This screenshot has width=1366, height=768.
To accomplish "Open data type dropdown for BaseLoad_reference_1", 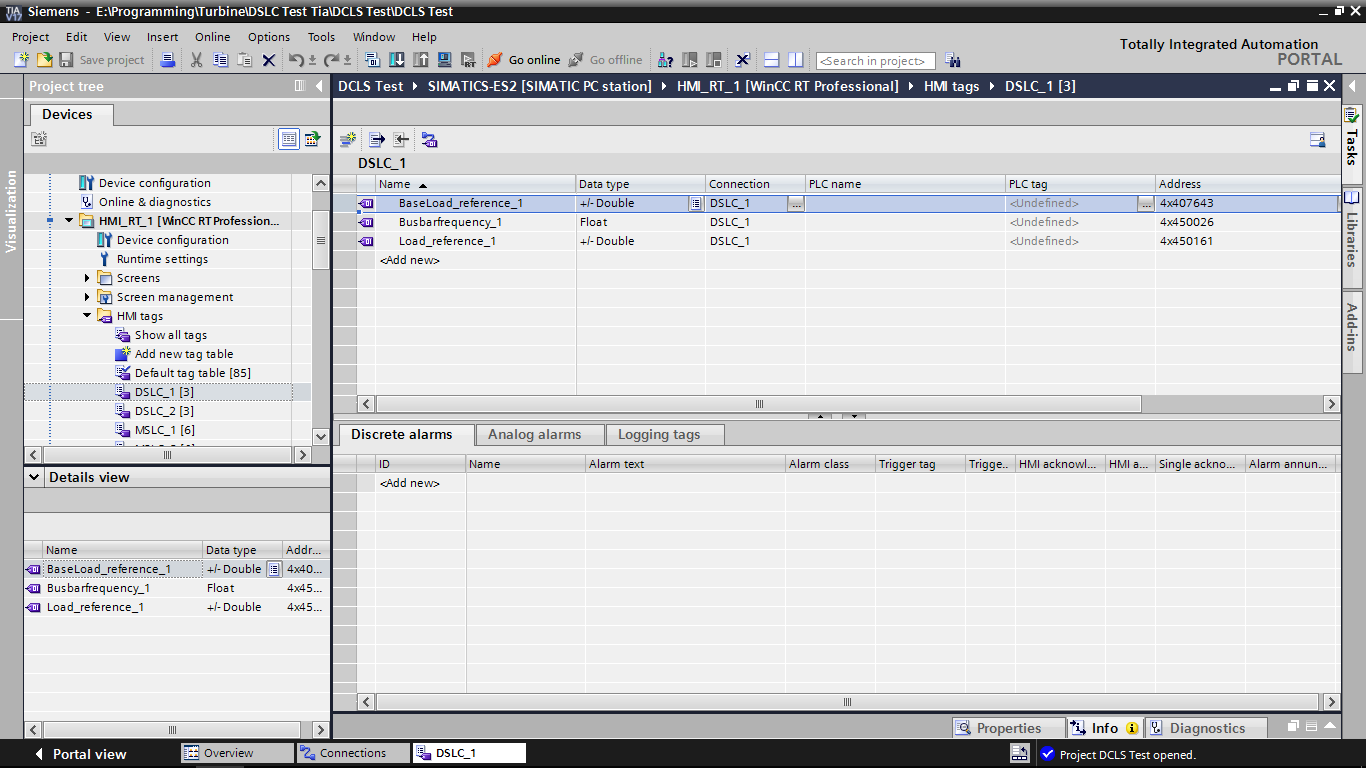I will [x=695, y=203].
